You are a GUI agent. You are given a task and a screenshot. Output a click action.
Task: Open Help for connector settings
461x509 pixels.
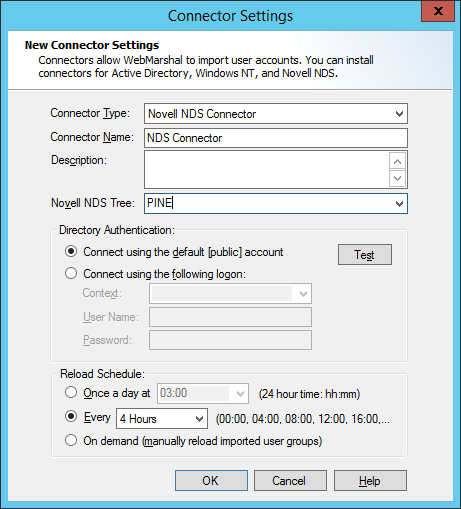click(370, 480)
